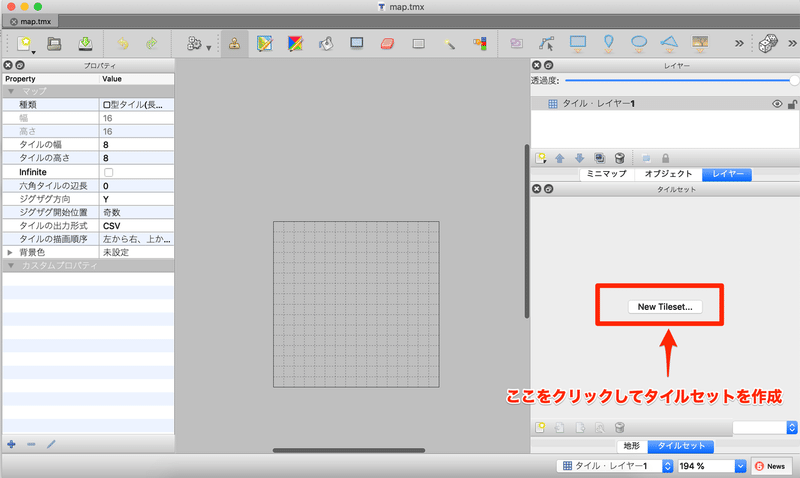
Task: Switch to the 地形 tab
Action: click(x=632, y=446)
